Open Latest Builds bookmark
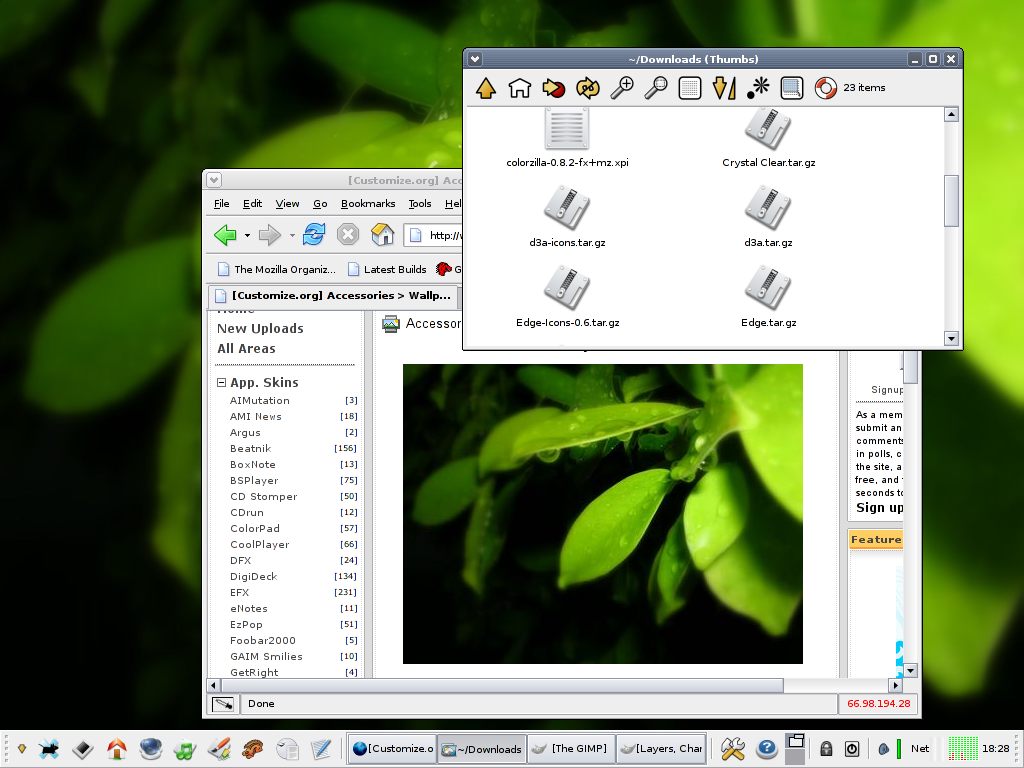The image size is (1024, 768). tap(387, 269)
